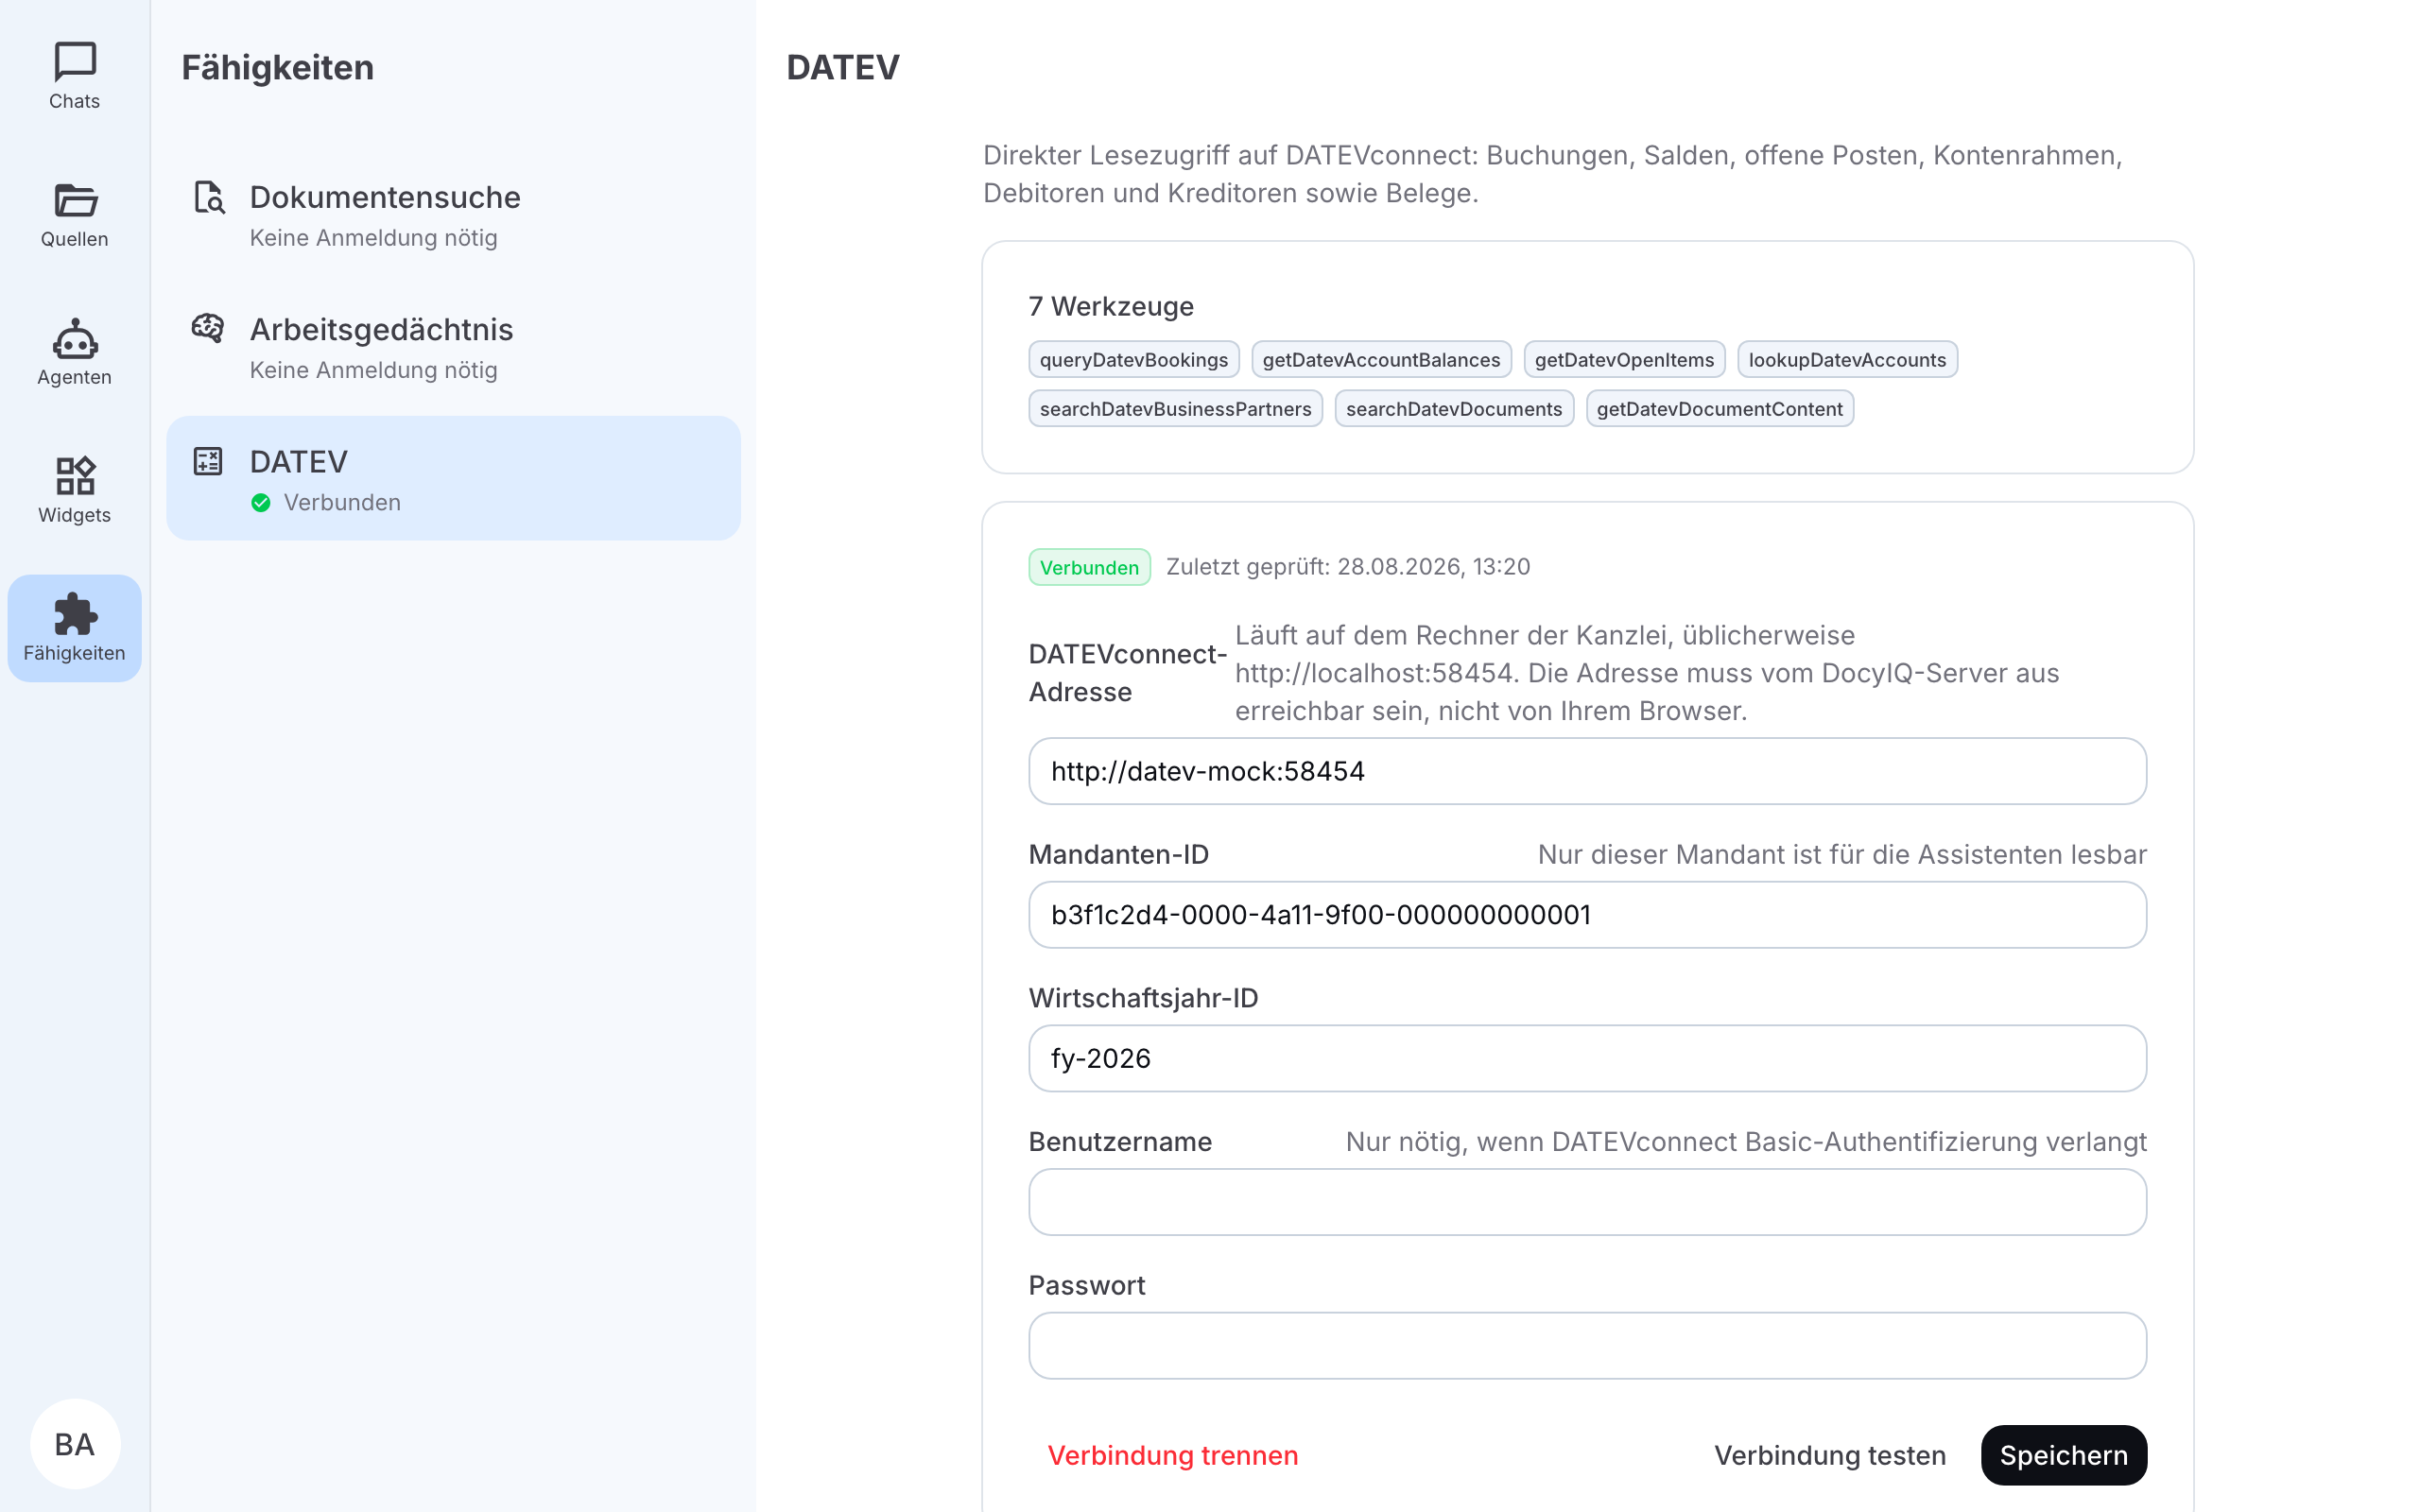Viewport: 2420px width, 1512px height.
Task: Select the DATEV skill entry
Action: [x=453, y=478]
